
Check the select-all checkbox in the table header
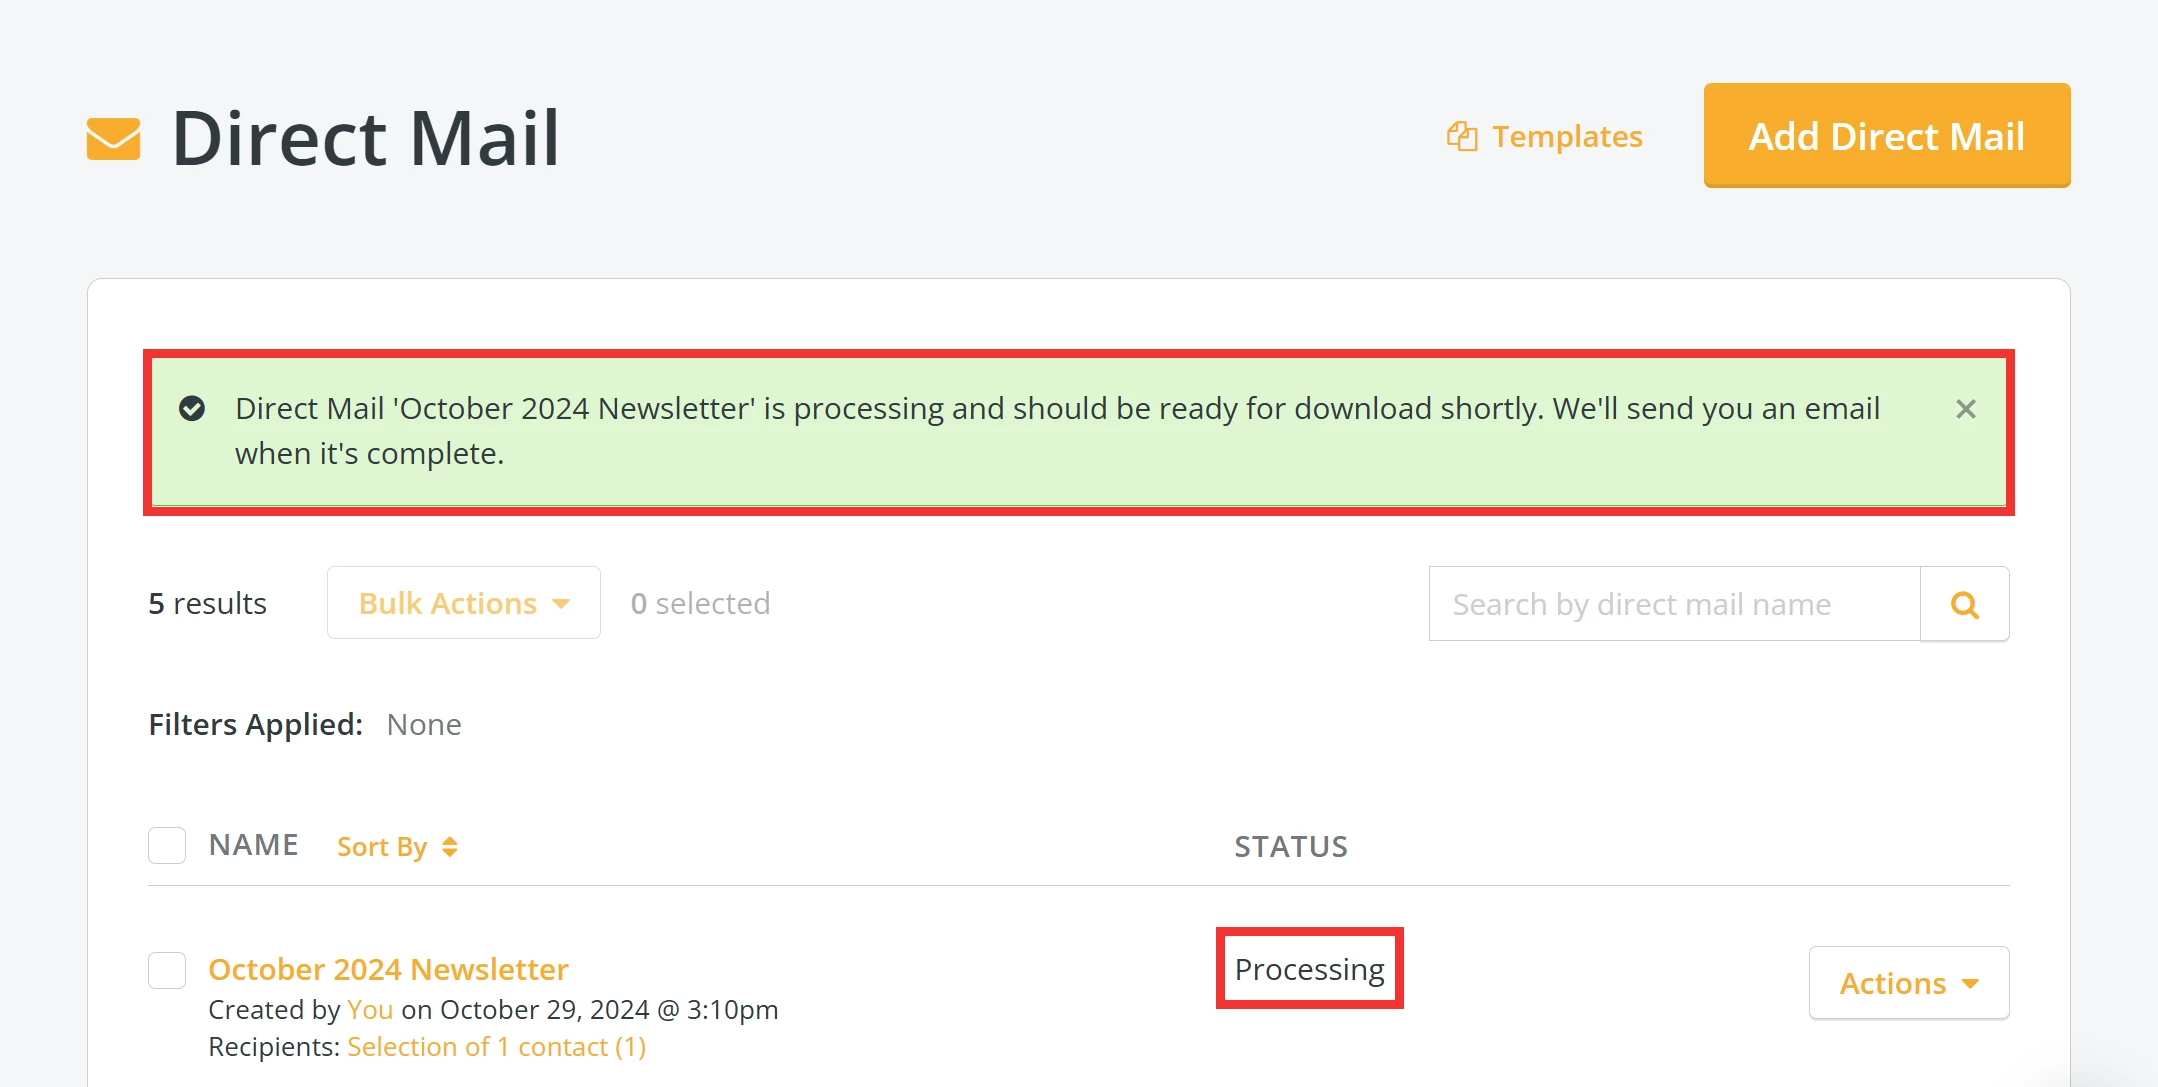[x=167, y=845]
